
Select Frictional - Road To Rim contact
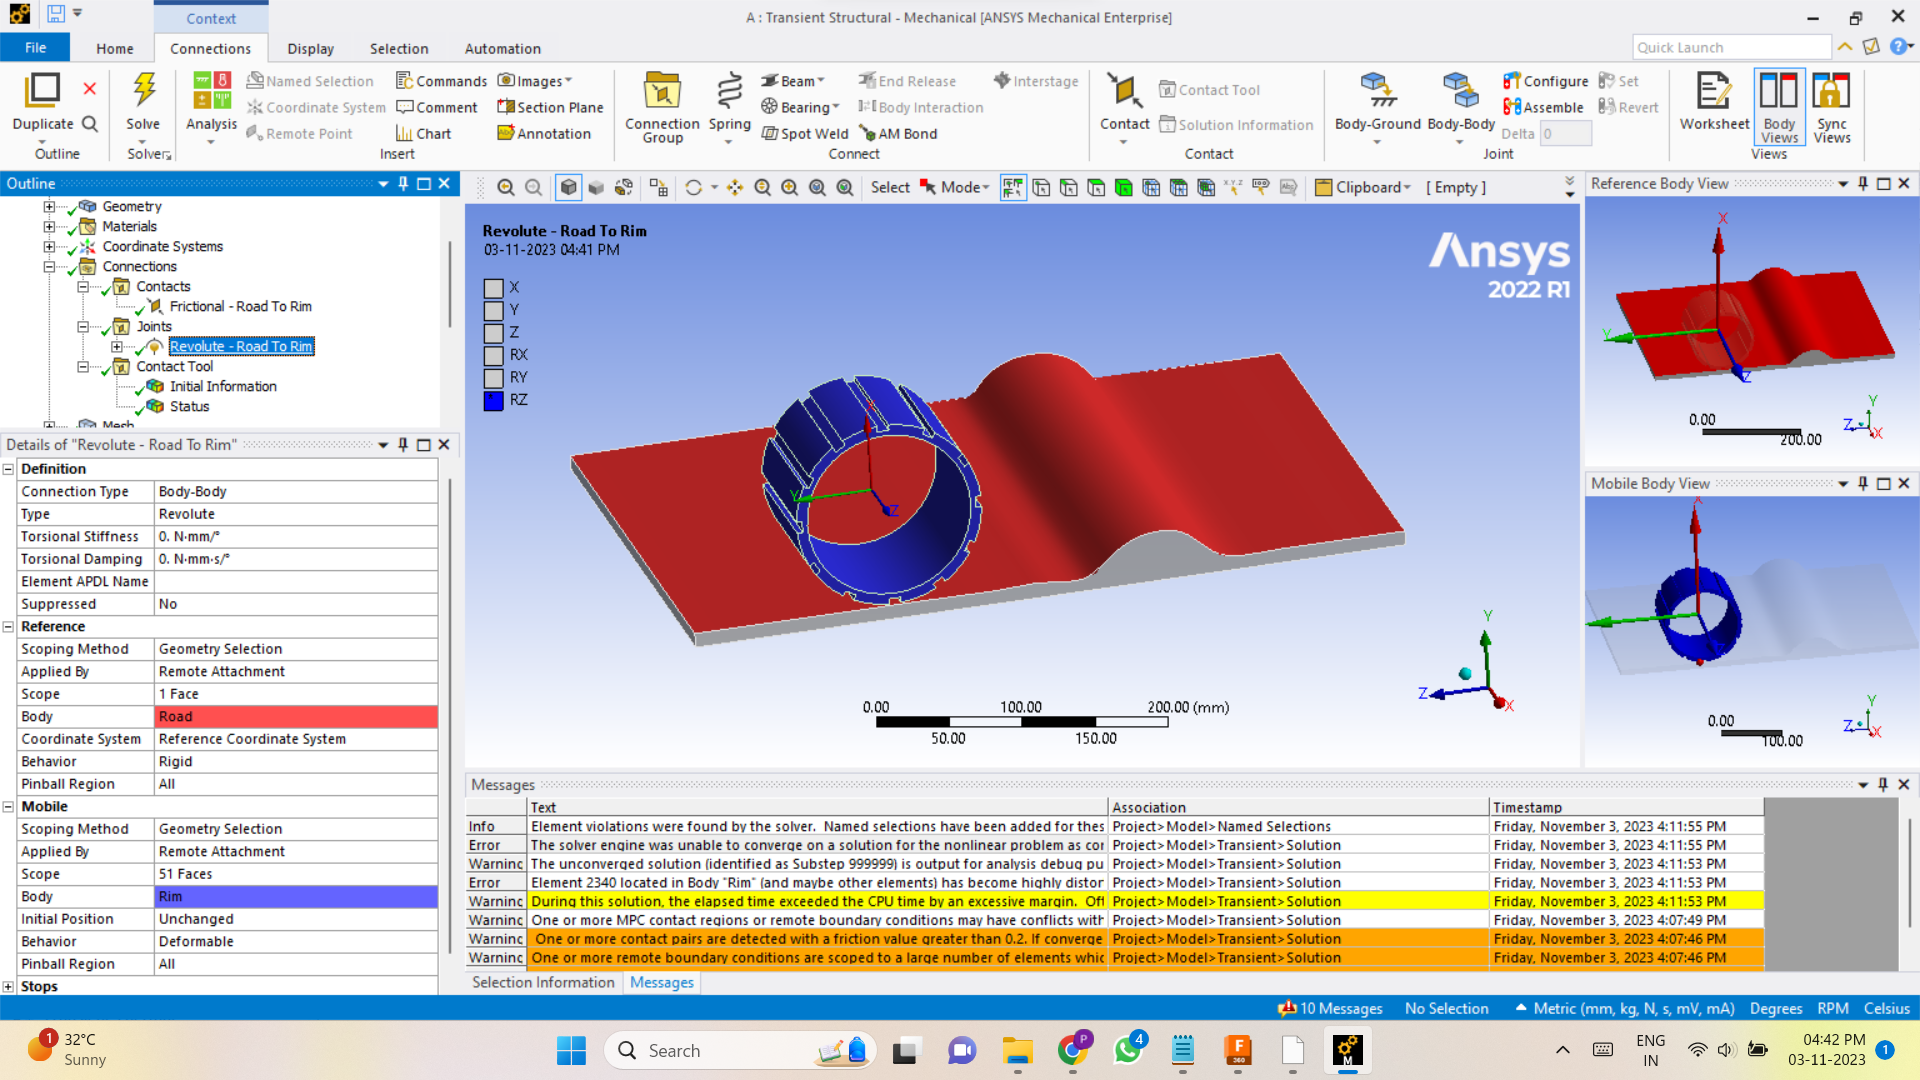tap(240, 307)
